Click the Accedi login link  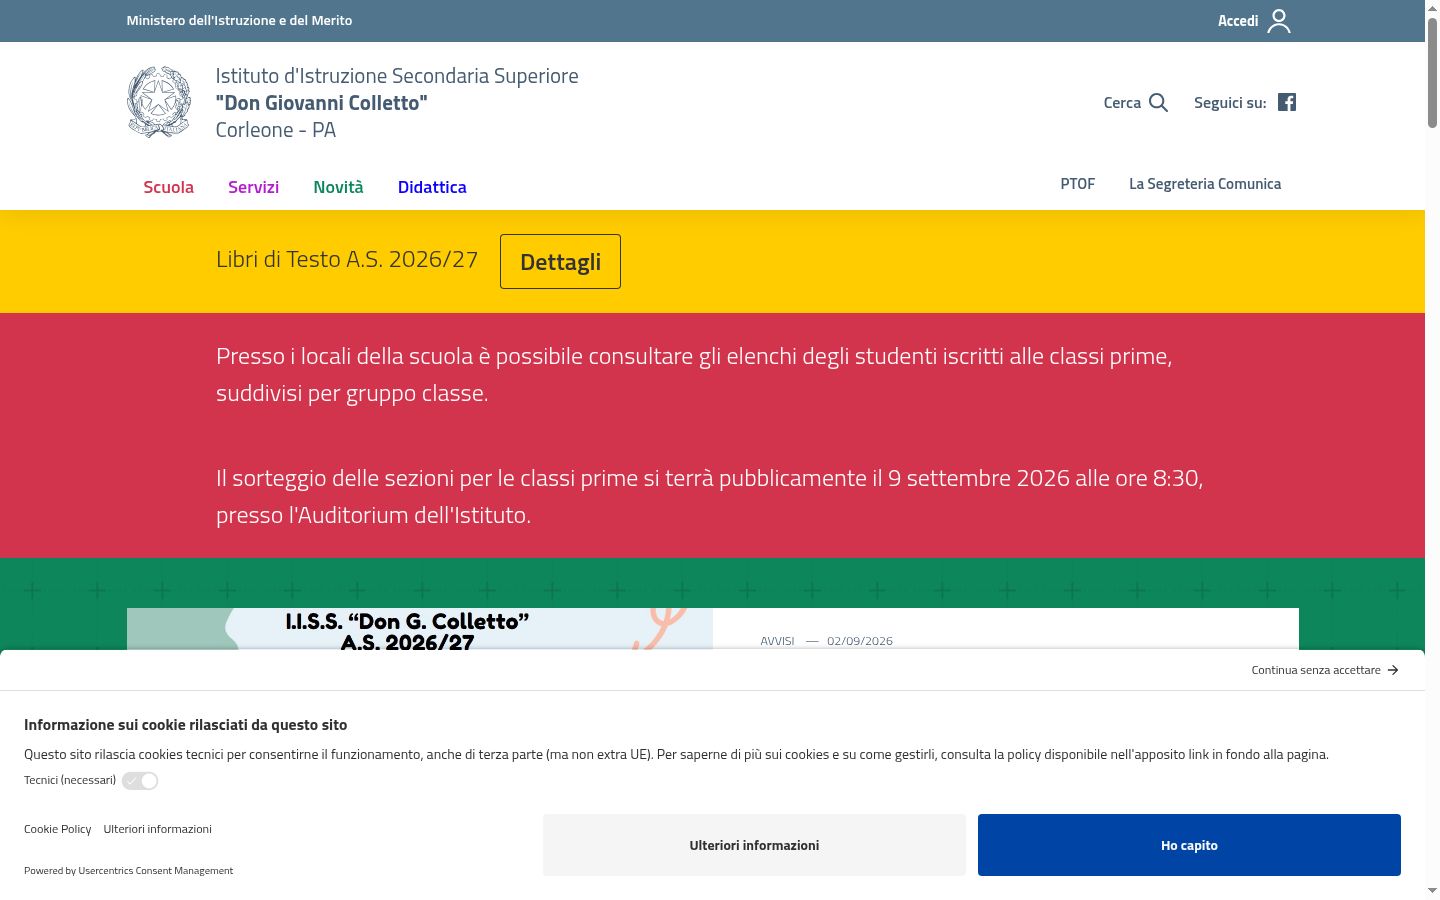(x=1237, y=21)
